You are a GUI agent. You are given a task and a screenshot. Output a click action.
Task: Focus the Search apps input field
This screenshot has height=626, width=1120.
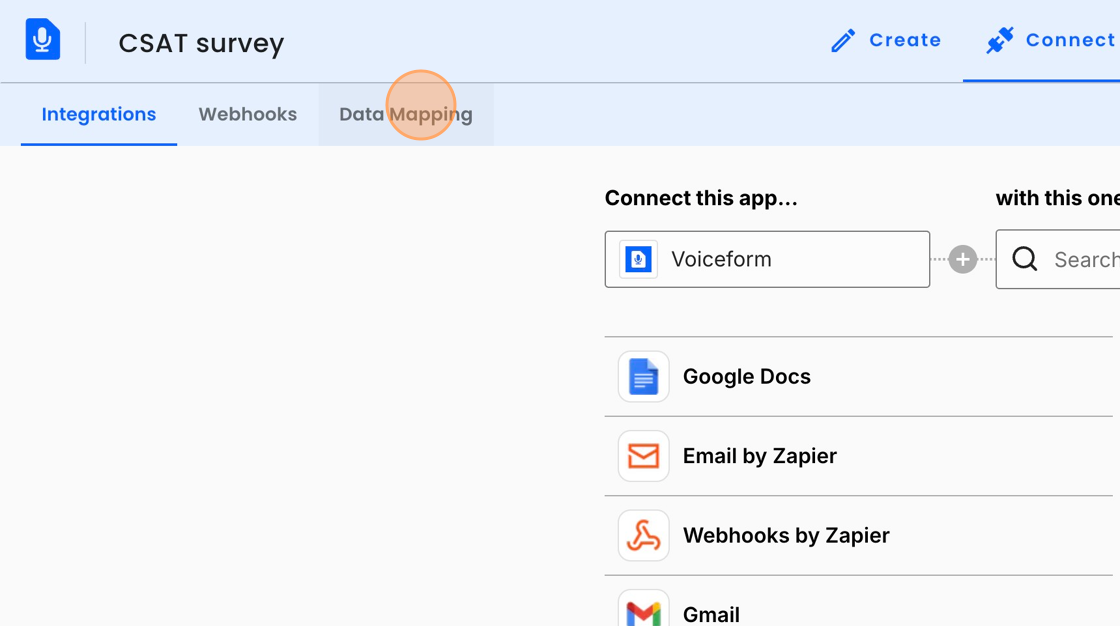1058,259
